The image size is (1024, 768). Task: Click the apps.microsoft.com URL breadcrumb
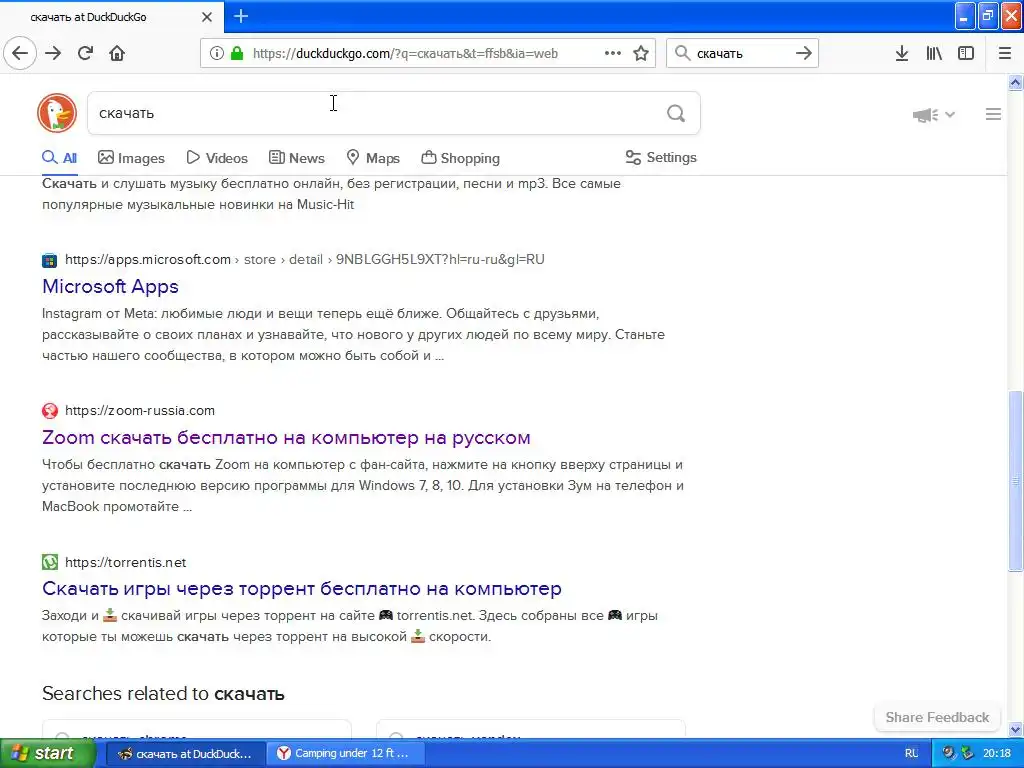pyautogui.click(x=304, y=260)
